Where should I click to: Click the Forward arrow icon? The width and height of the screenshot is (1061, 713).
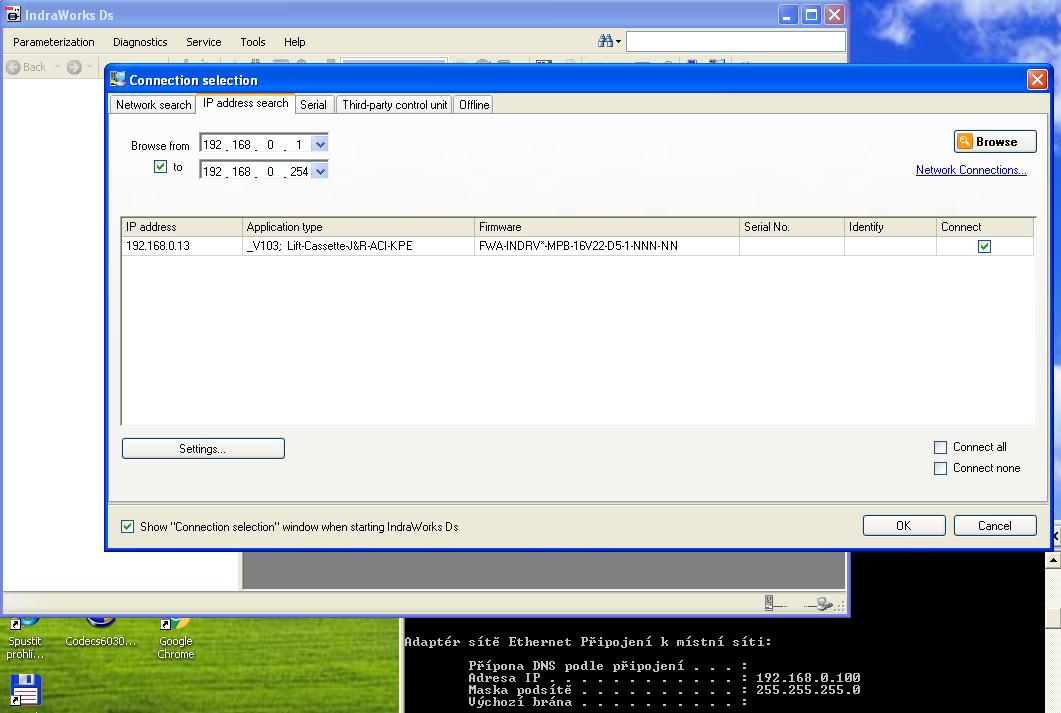click(x=74, y=67)
